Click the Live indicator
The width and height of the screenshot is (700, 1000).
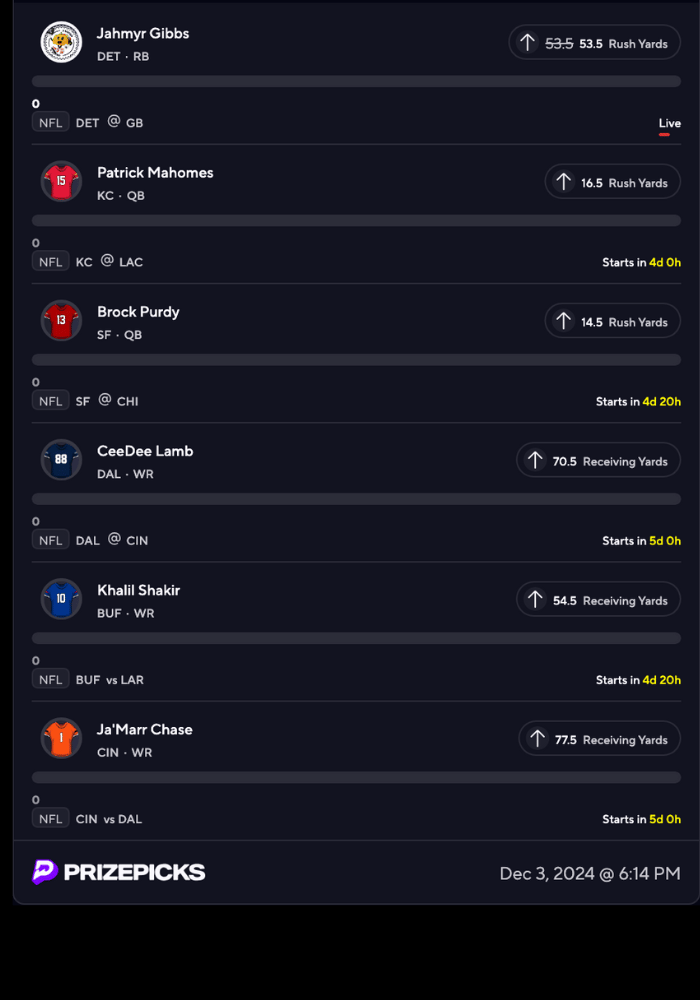669,124
